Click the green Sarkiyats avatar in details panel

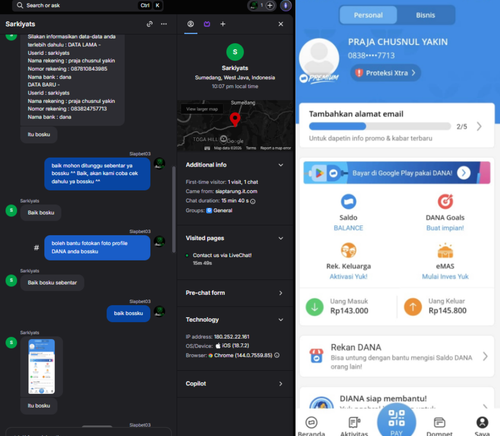[235, 52]
